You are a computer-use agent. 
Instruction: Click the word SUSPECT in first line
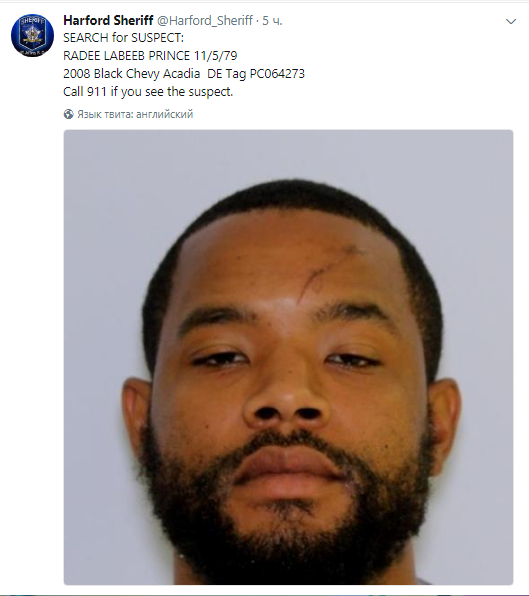(152, 38)
